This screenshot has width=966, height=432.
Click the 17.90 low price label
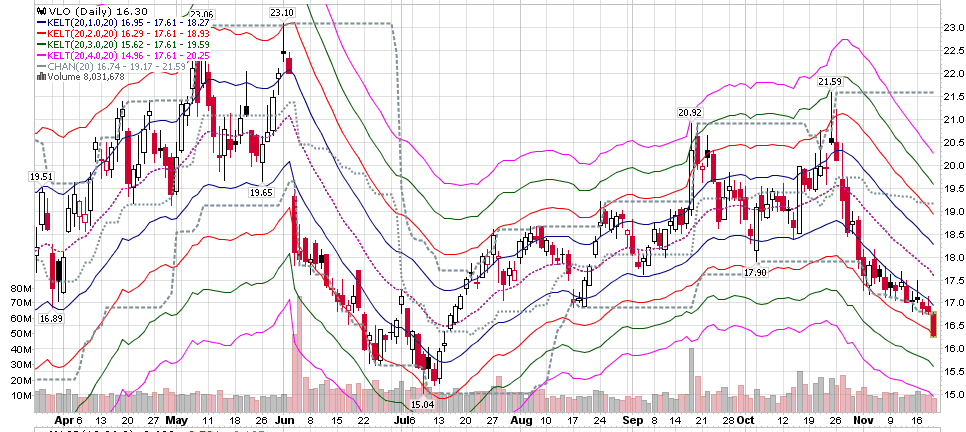(755, 272)
